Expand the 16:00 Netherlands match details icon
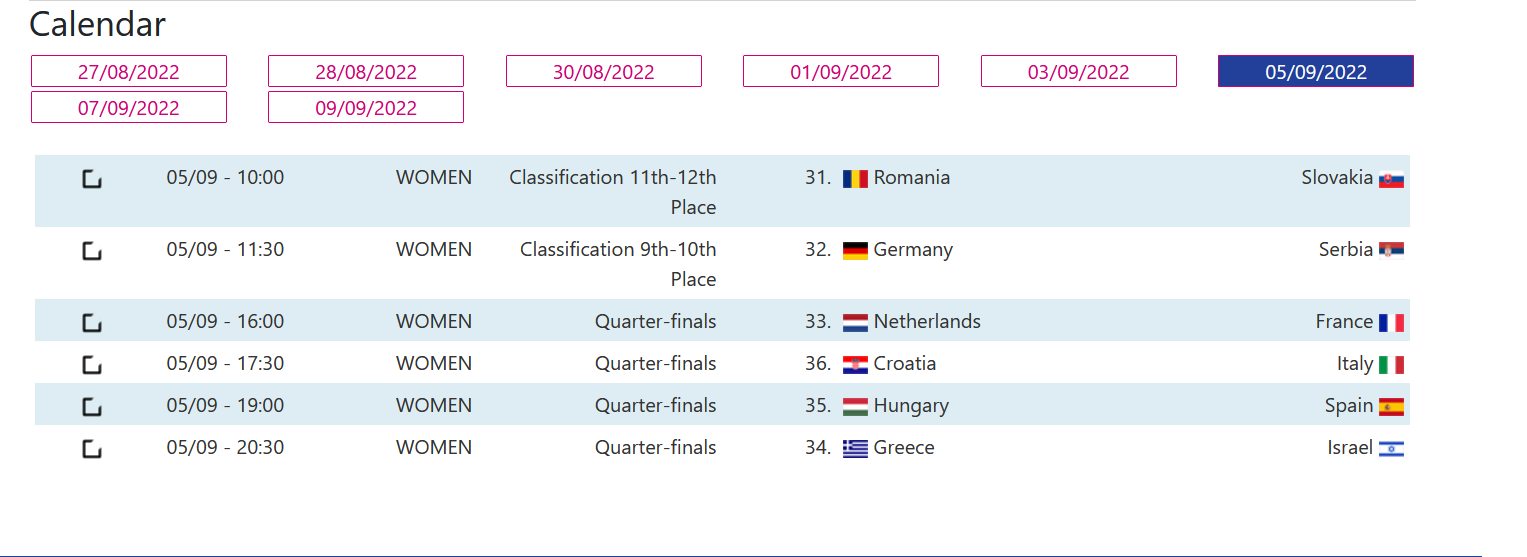The height and width of the screenshot is (557, 1527). pyautogui.click(x=92, y=323)
